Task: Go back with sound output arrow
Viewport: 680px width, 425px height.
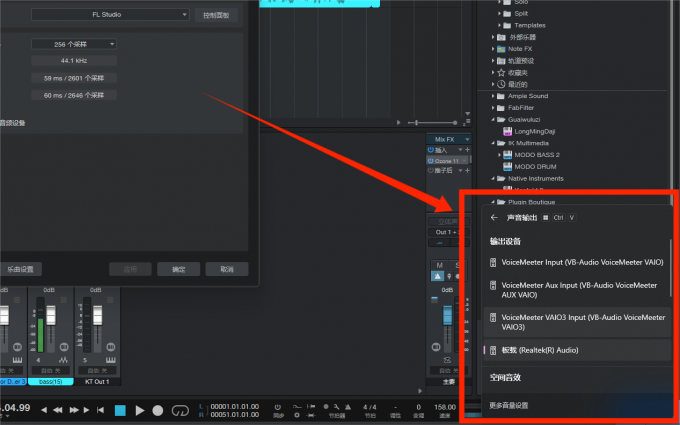Action: [494, 218]
